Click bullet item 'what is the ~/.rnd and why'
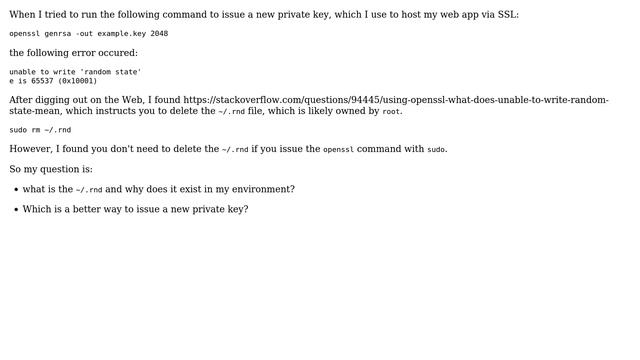Screen dimensions: 640x360 pyautogui.click(x=159, y=189)
